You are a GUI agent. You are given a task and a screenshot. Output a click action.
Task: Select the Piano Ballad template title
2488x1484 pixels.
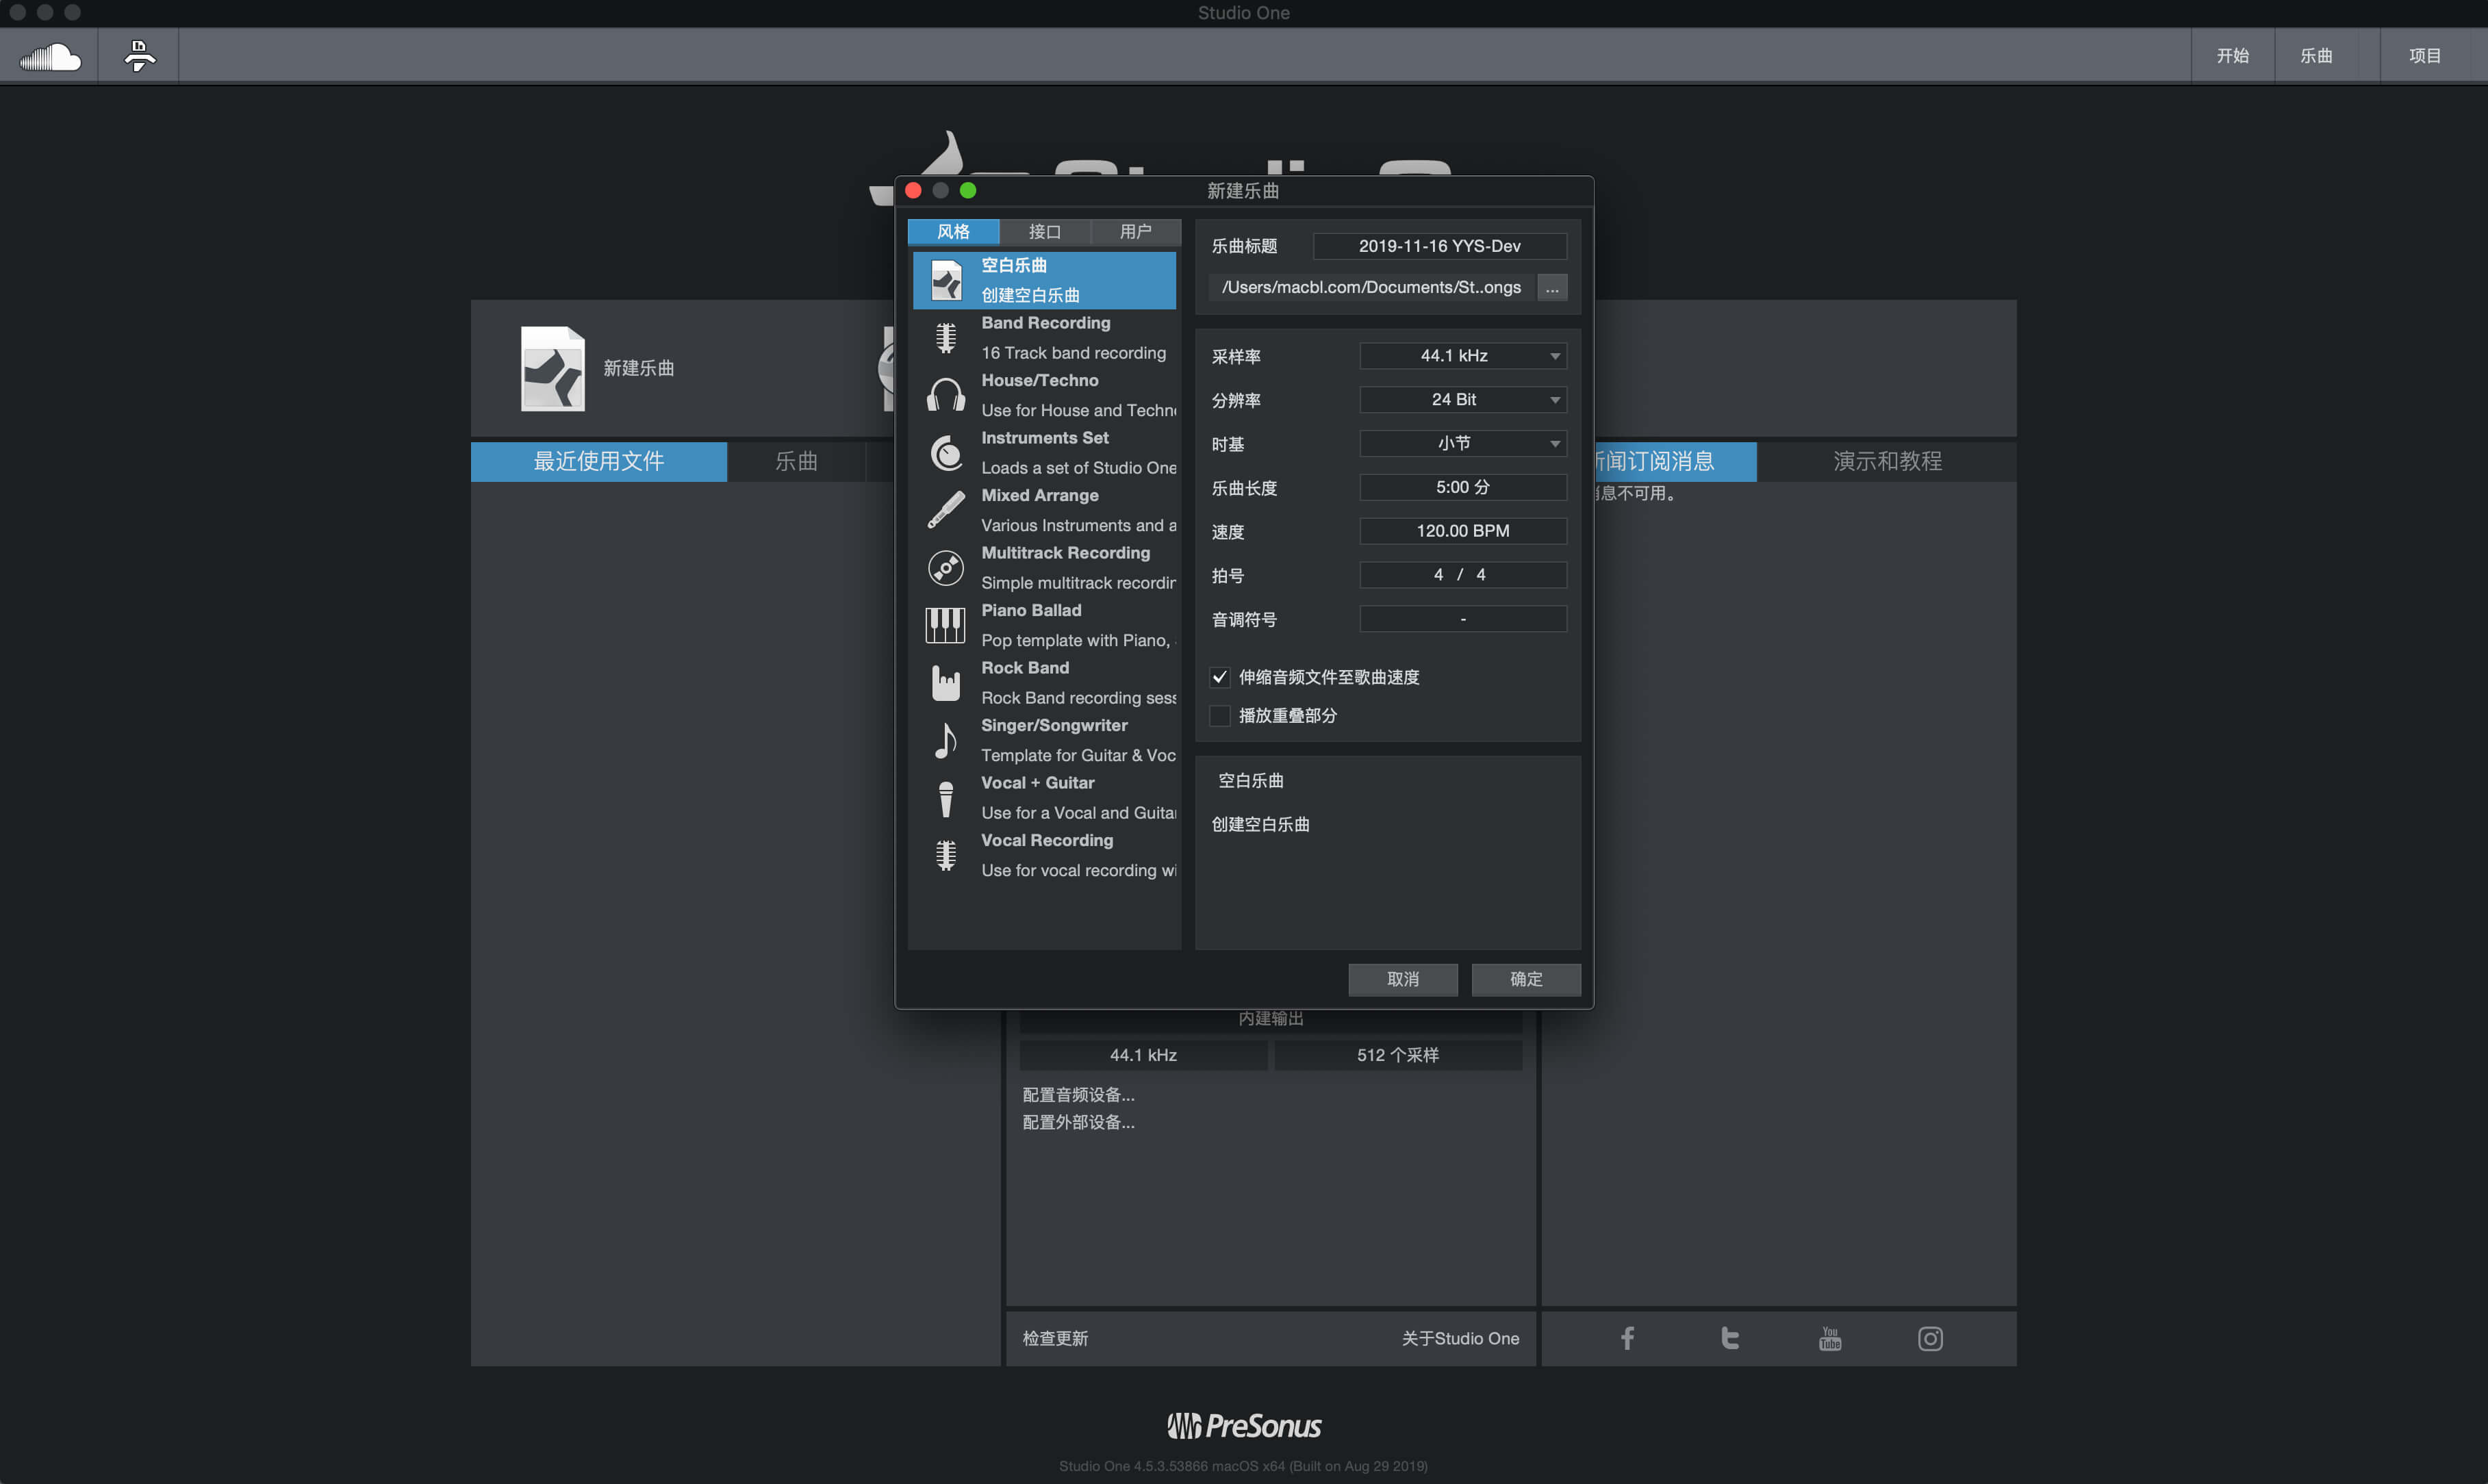pos(1031,610)
